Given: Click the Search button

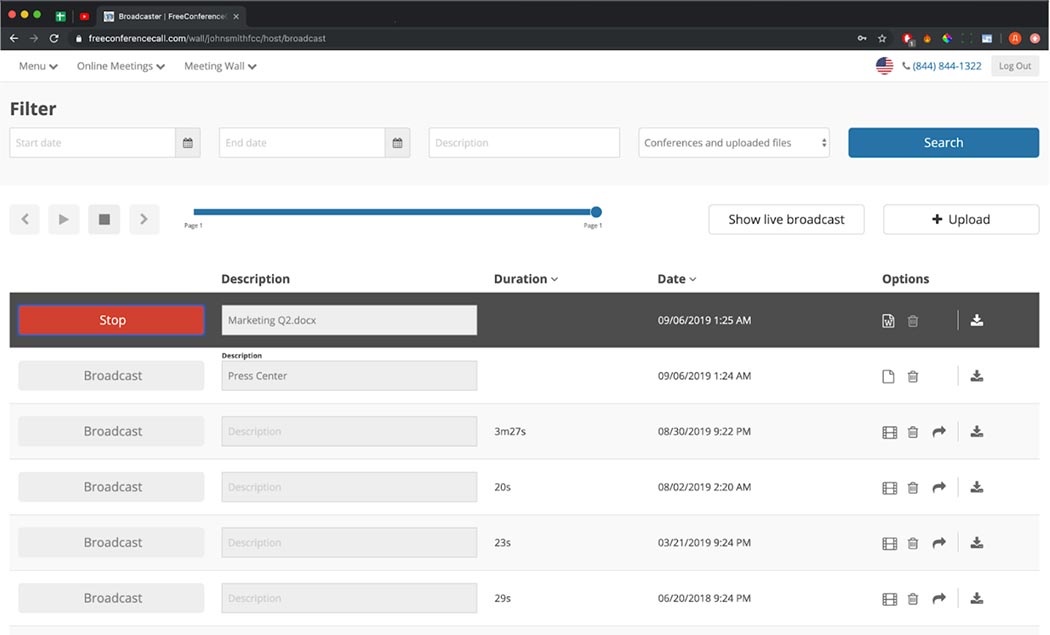Looking at the screenshot, I should 942,142.
